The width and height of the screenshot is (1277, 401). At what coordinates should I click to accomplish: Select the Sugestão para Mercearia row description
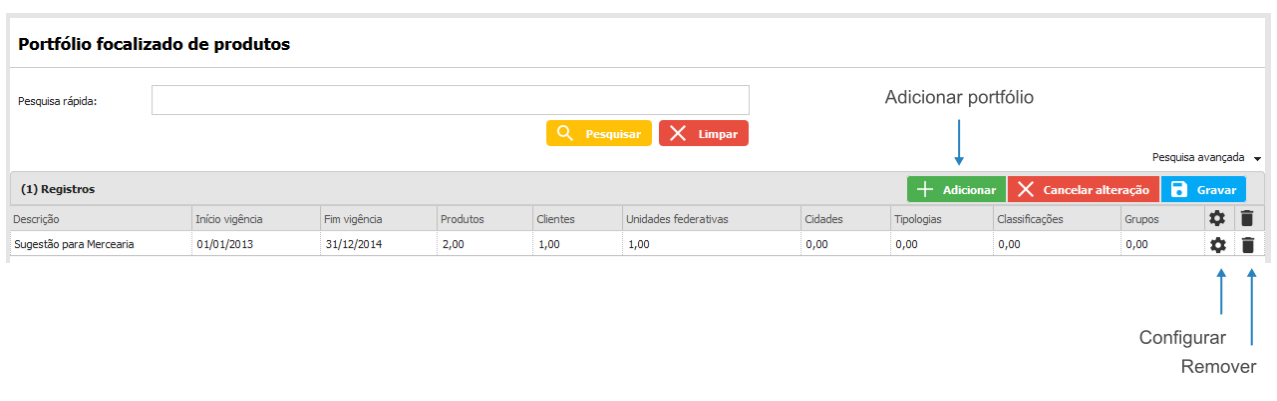[x=74, y=244]
